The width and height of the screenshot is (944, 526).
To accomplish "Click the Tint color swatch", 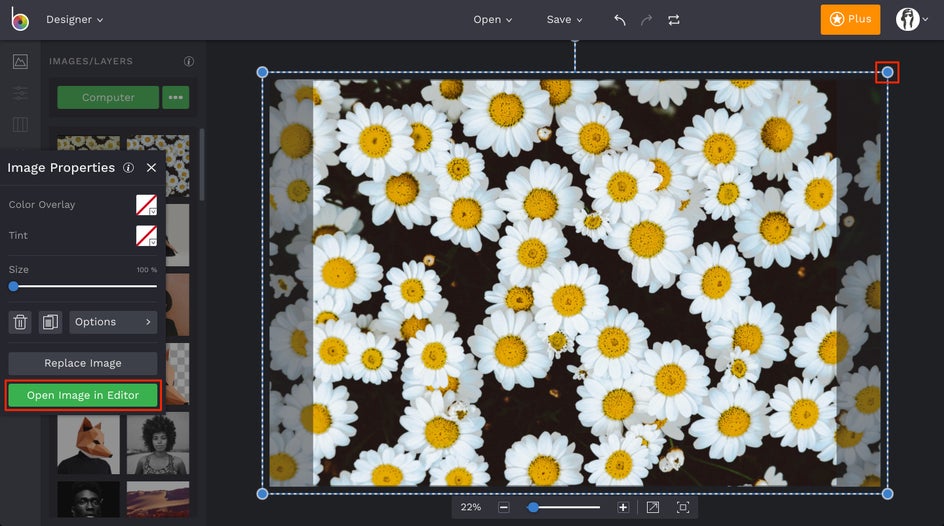I will tap(146, 236).
